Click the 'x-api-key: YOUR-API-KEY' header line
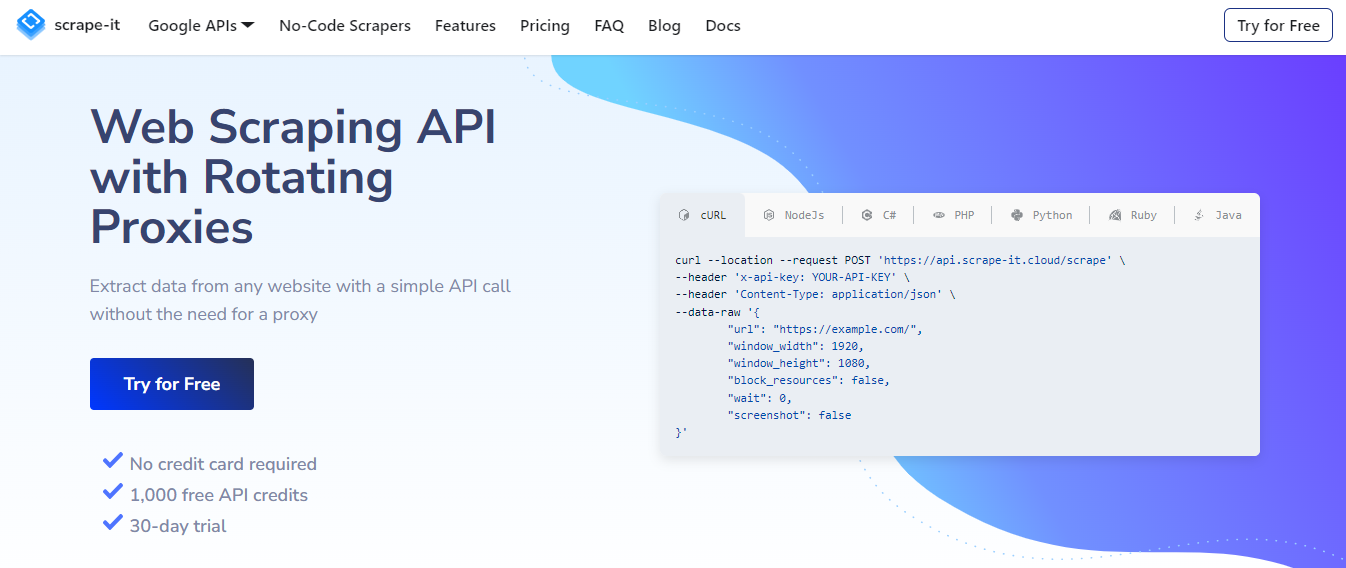 click(x=792, y=277)
